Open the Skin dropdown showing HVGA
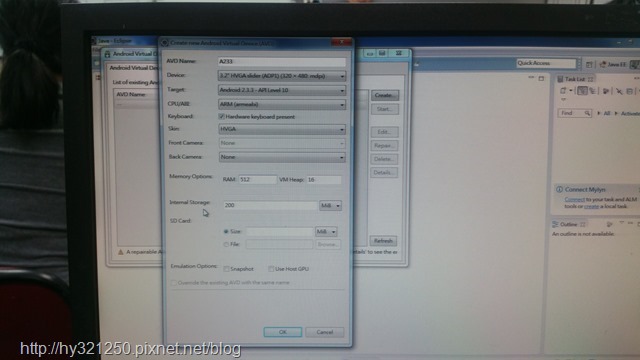The width and height of the screenshot is (640, 360). (282, 129)
